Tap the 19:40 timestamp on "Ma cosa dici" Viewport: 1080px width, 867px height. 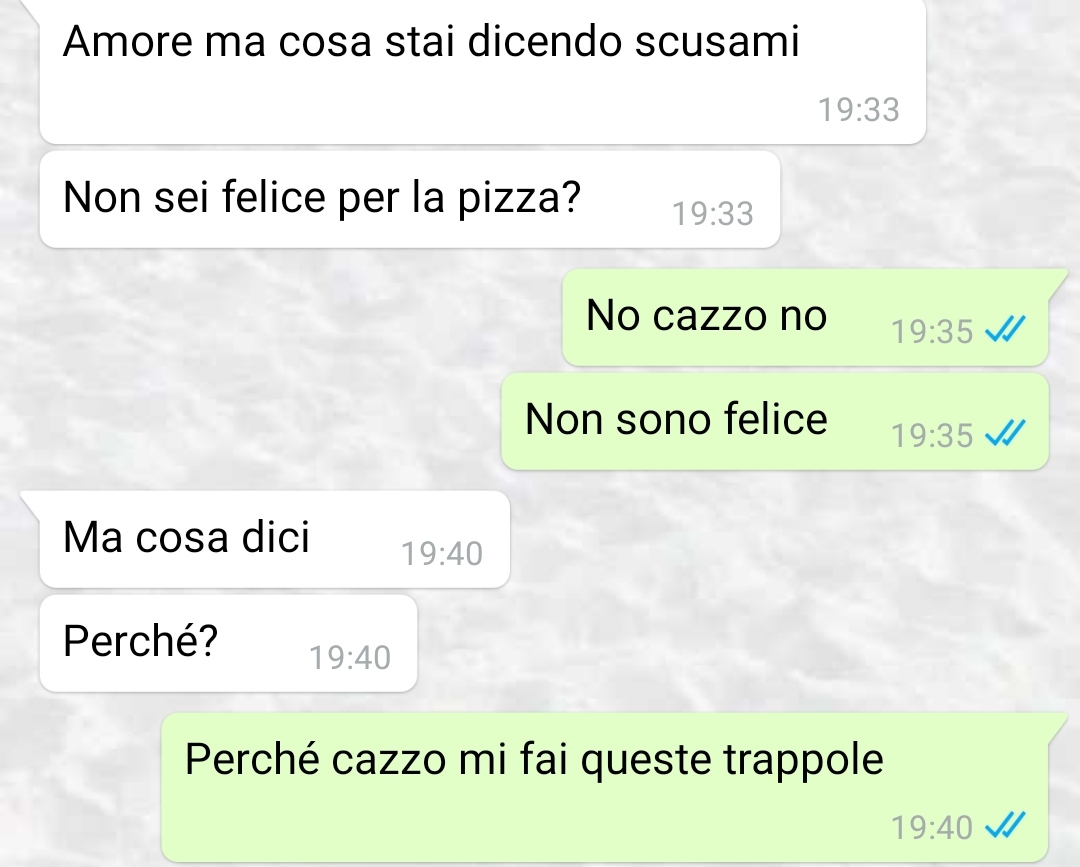pyautogui.click(x=442, y=554)
